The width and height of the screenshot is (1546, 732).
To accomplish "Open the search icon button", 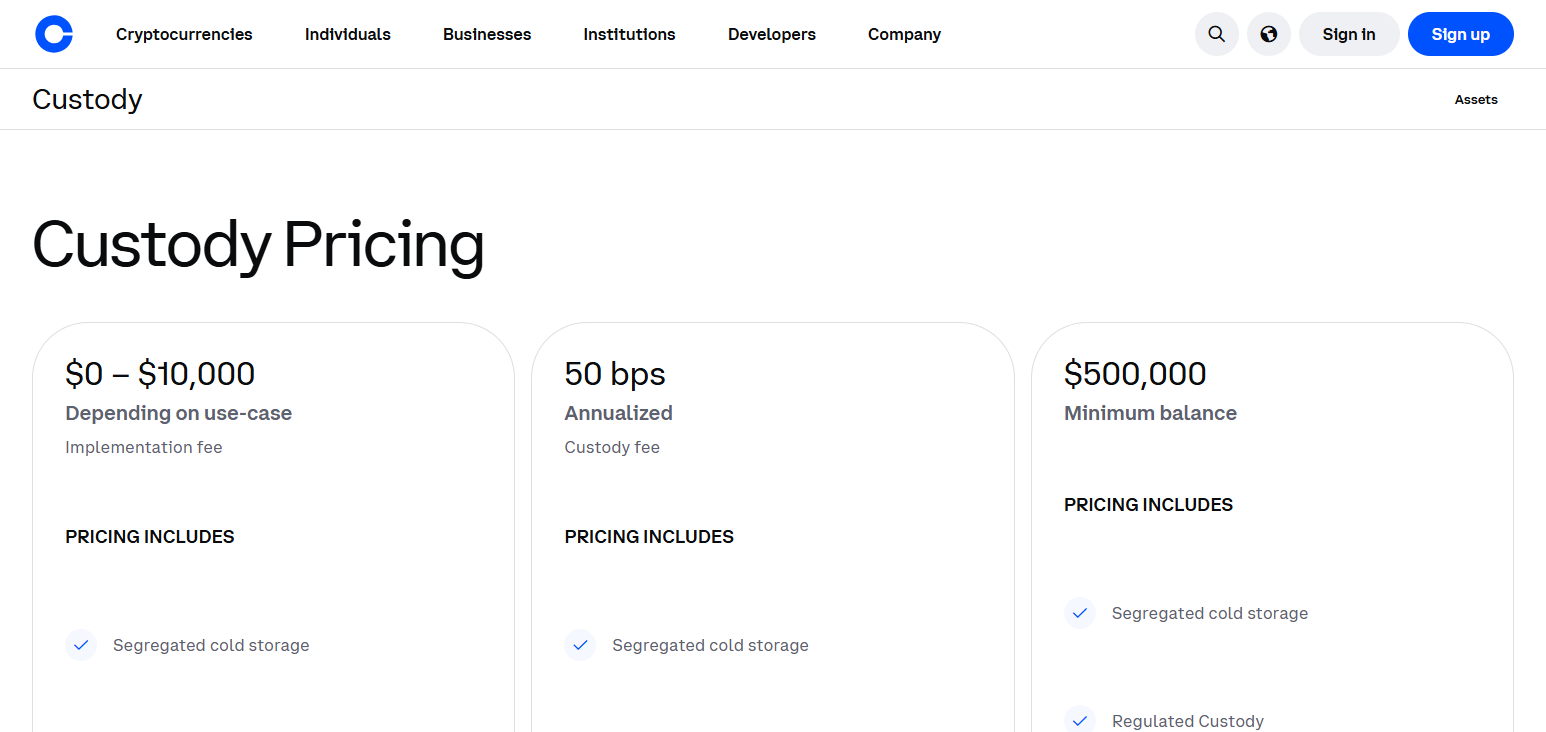I will [1216, 34].
